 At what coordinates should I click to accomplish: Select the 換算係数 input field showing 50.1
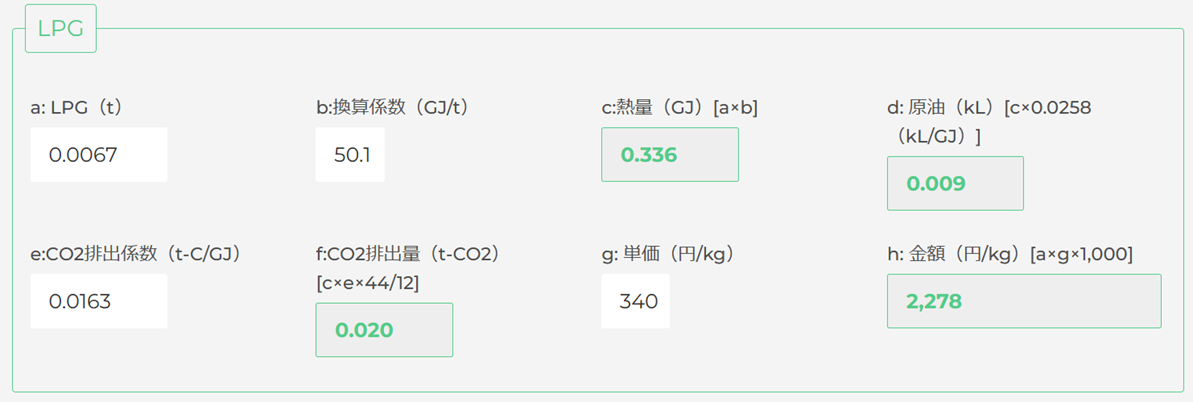click(x=350, y=155)
